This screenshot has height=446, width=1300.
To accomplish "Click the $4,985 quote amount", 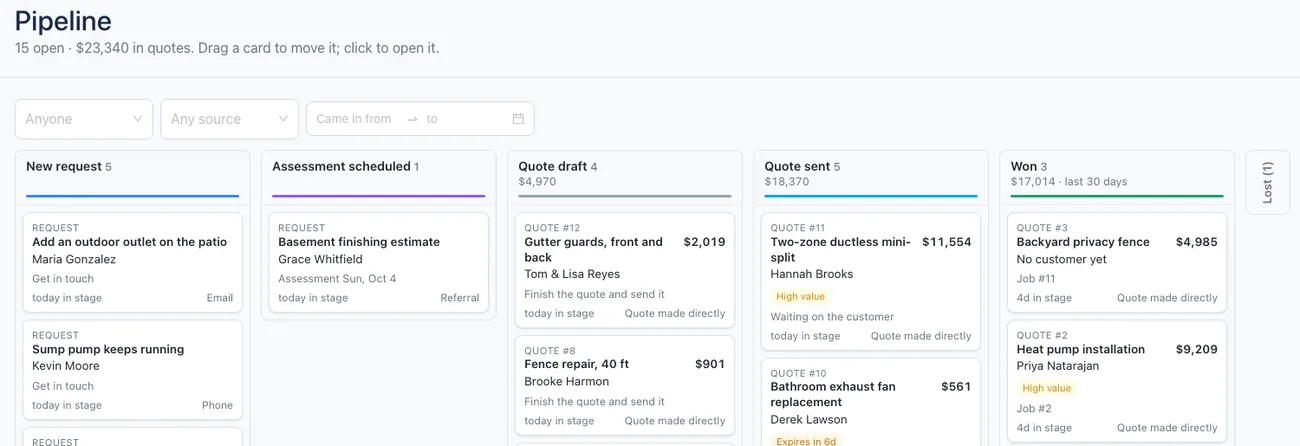I will point(1196,242).
